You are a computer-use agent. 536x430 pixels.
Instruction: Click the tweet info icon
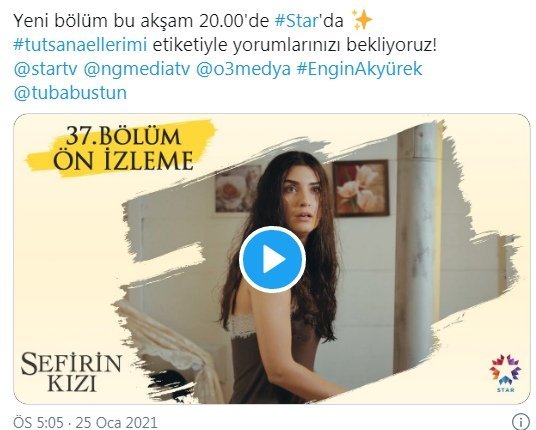click(521, 422)
